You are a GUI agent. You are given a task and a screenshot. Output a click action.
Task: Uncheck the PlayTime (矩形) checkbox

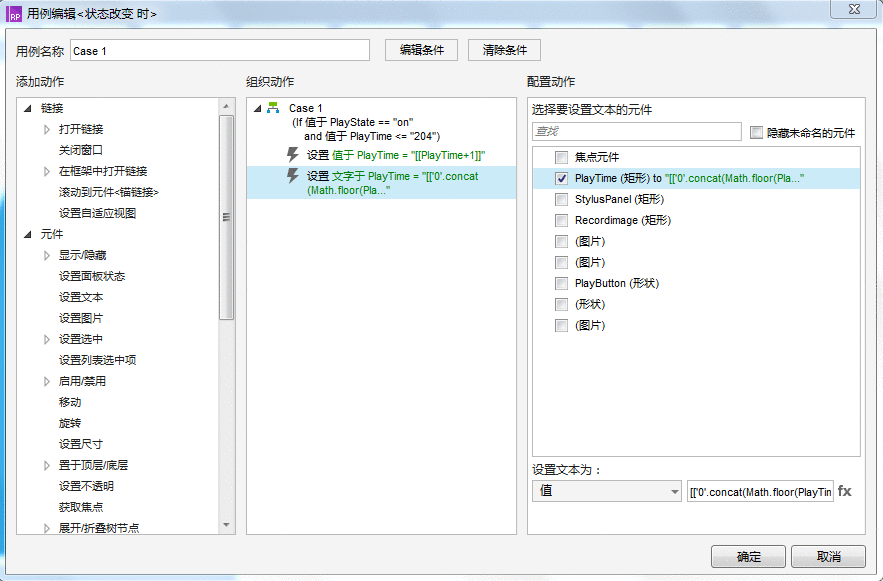561,178
